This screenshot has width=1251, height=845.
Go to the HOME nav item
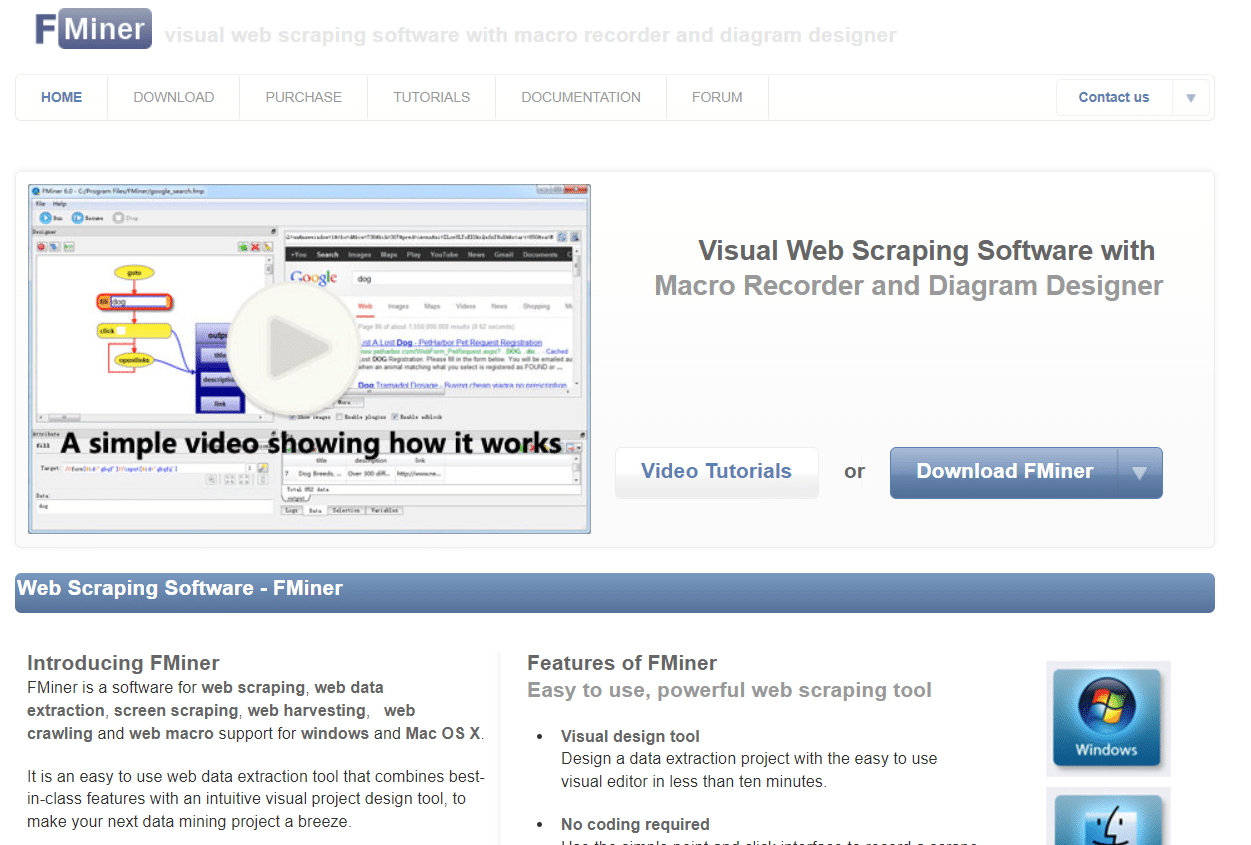pyautogui.click(x=62, y=97)
